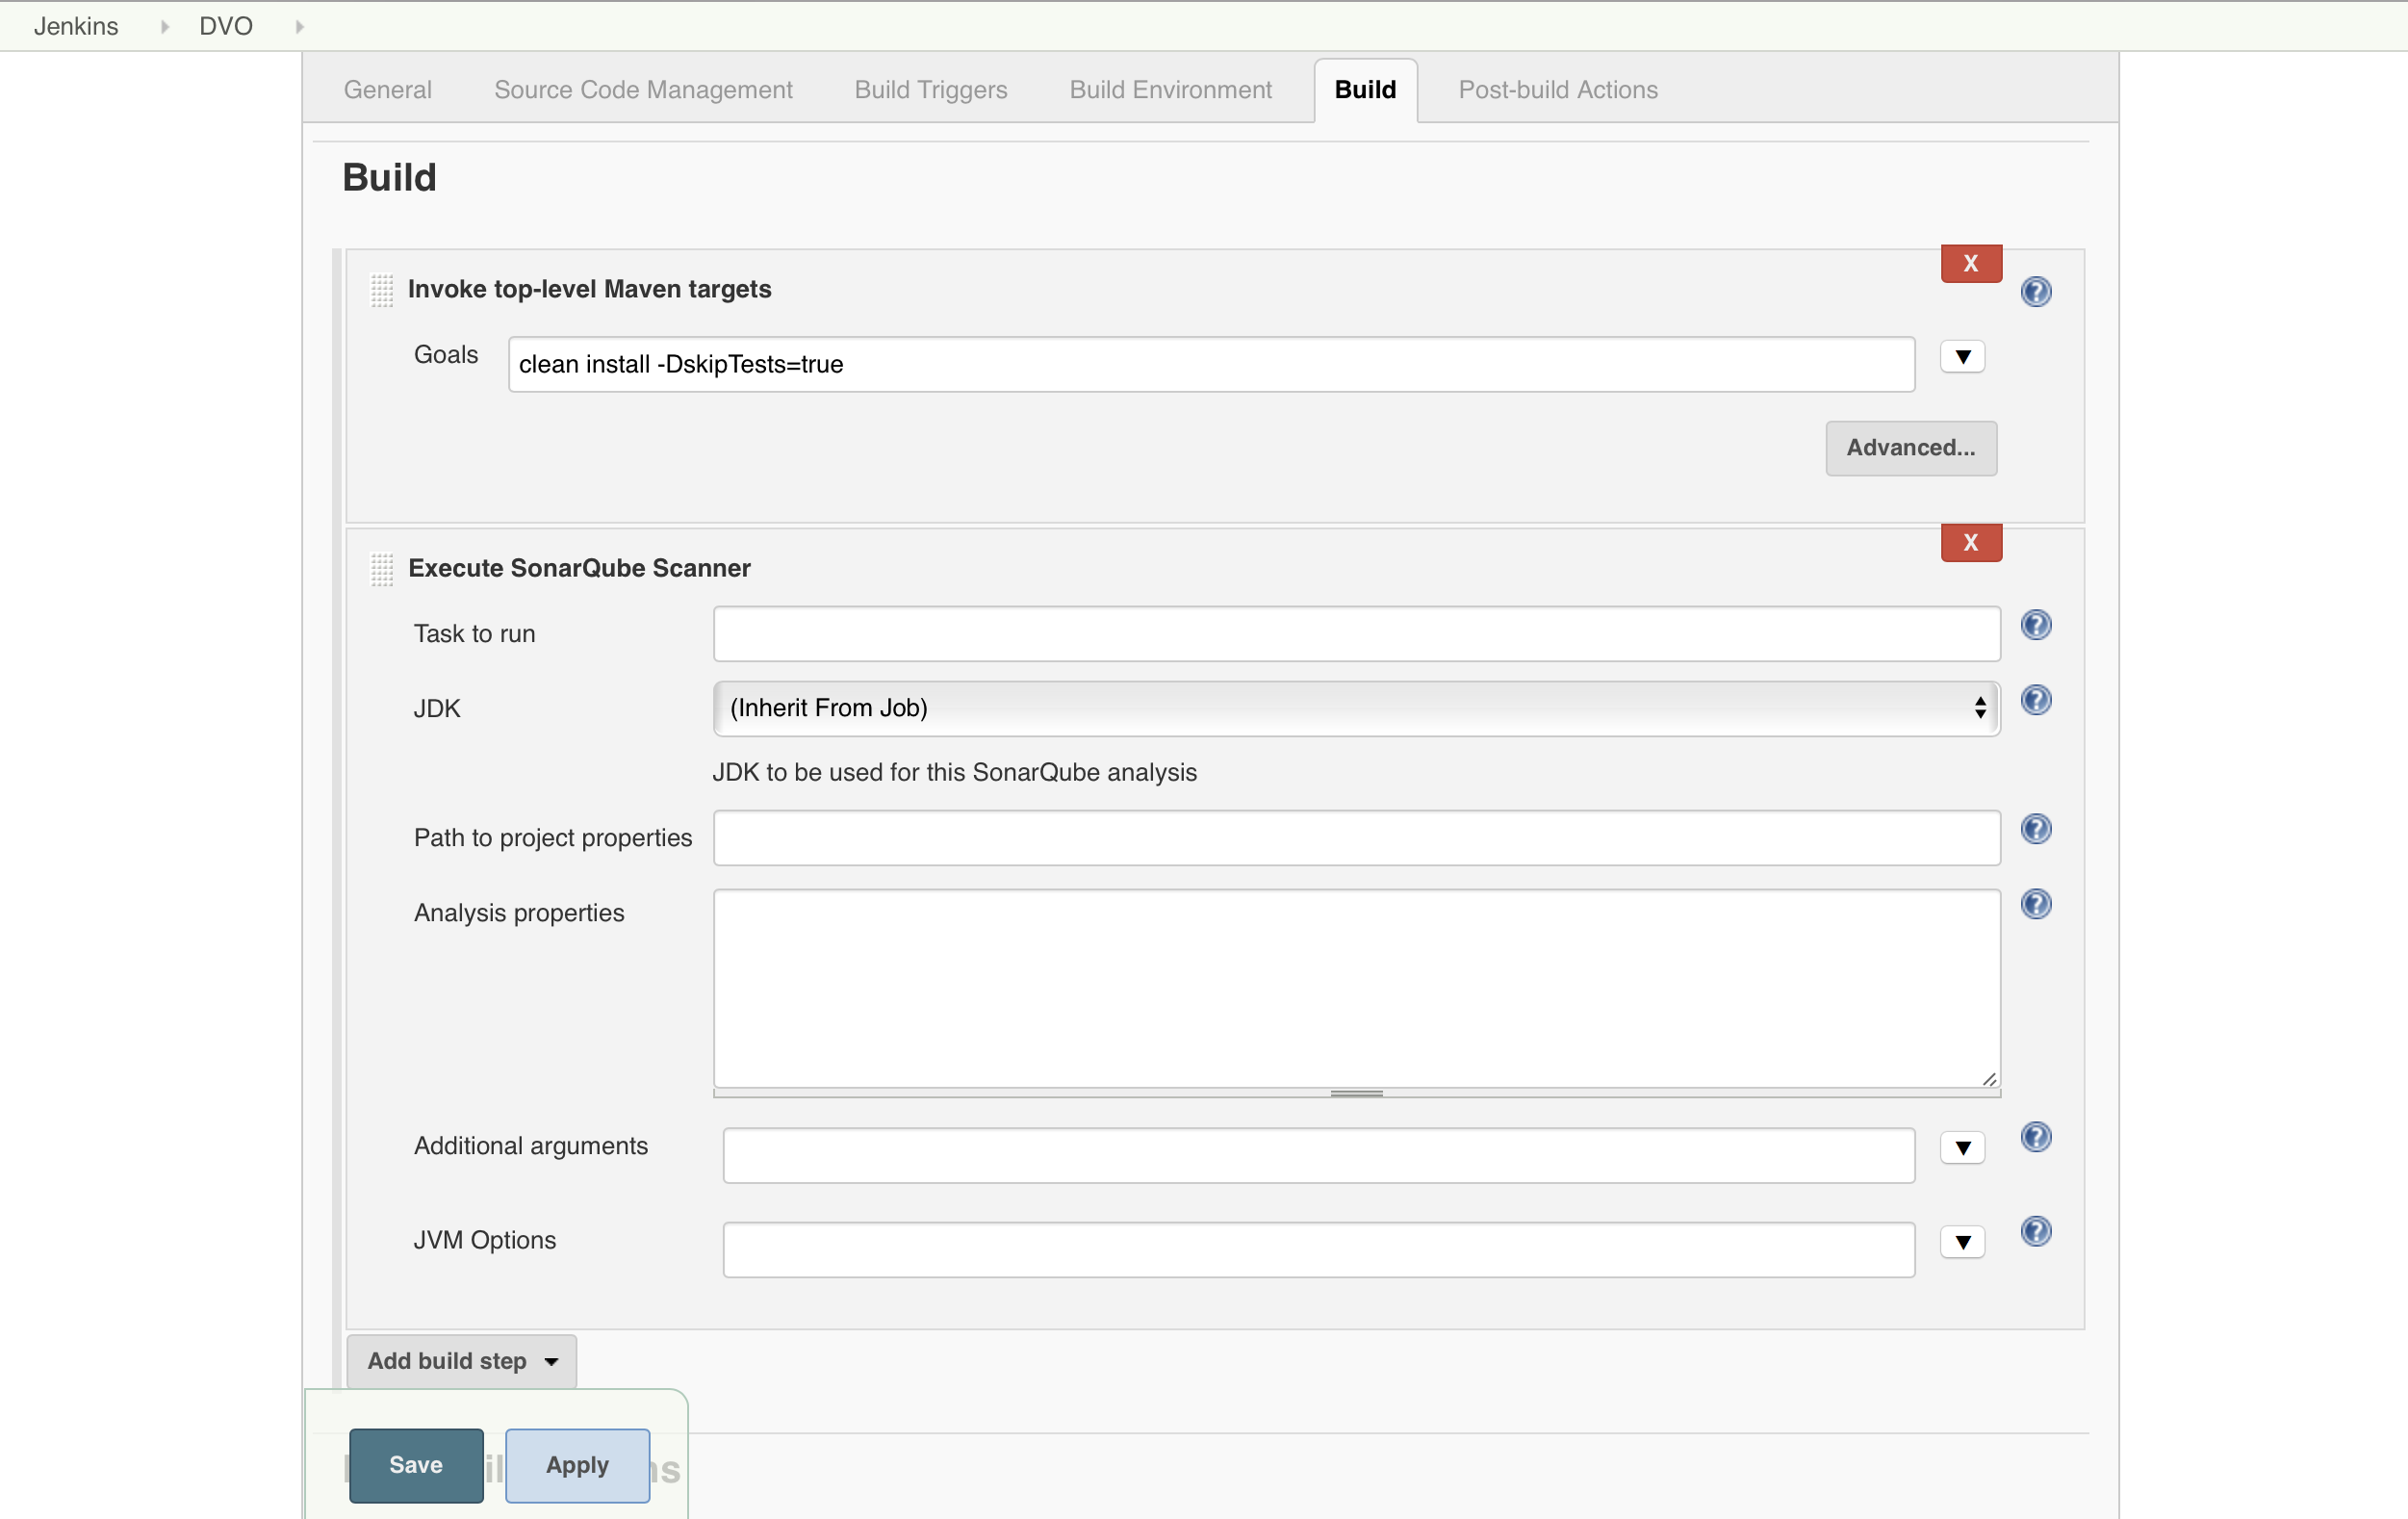Image resolution: width=2408 pixels, height=1519 pixels.
Task: Show help for Additional arguments field
Action: click(x=2035, y=1137)
